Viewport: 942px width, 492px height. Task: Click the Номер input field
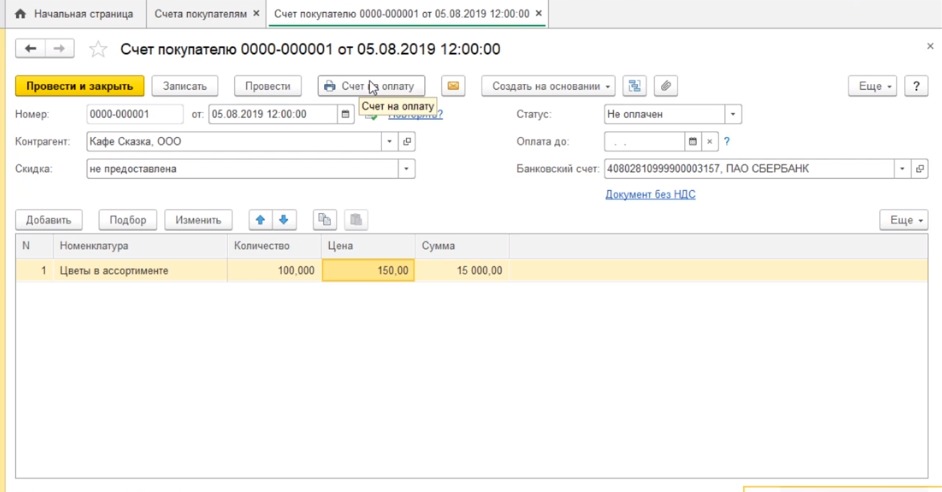click(x=135, y=114)
